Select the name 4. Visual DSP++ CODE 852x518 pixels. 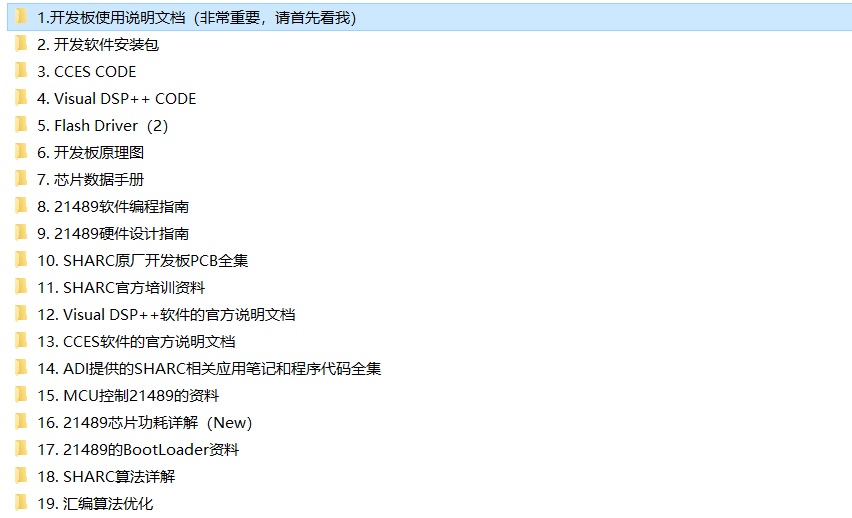click(x=116, y=98)
